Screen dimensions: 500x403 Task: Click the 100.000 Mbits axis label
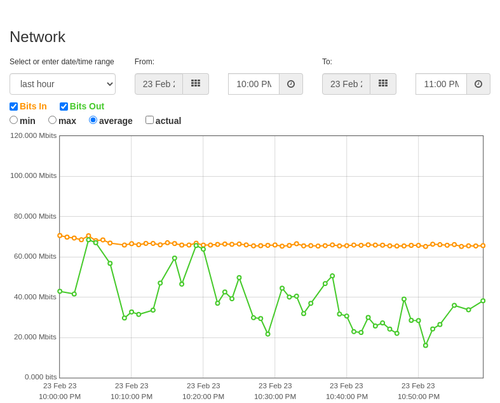[x=33, y=176]
